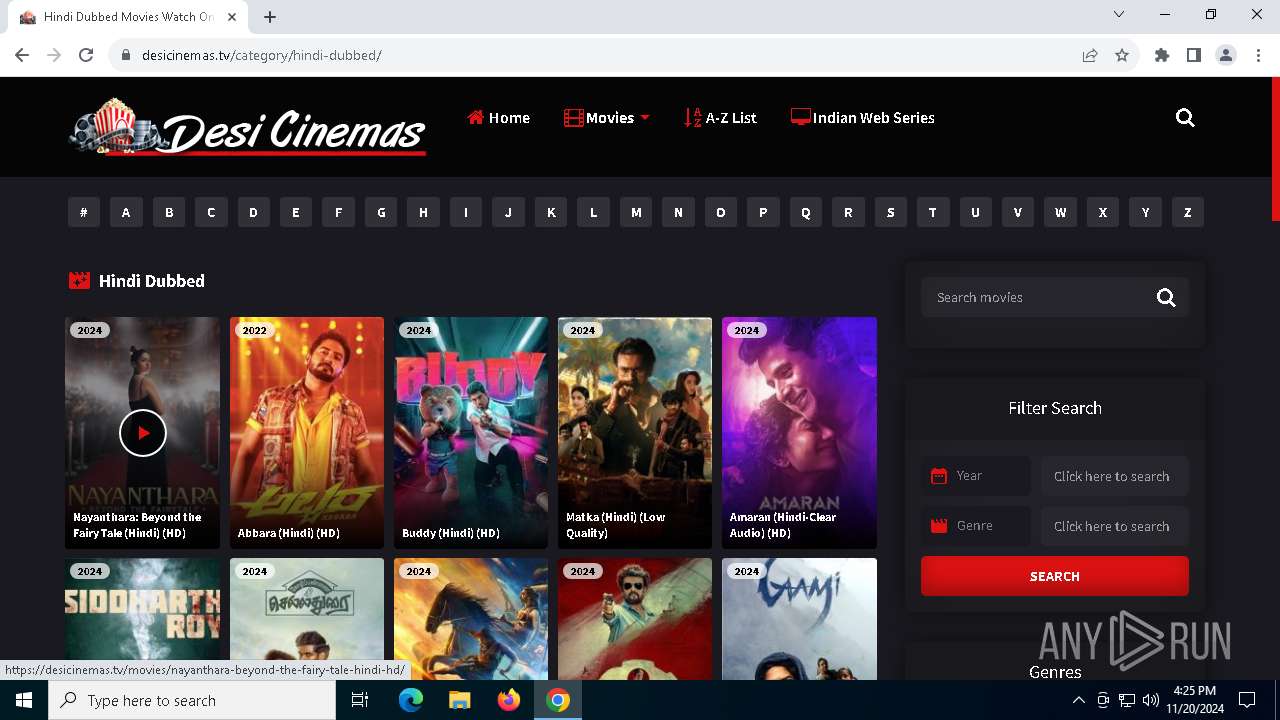
Task: Open the Chrome extensions puzzle icon
Action: (1162, 55)
